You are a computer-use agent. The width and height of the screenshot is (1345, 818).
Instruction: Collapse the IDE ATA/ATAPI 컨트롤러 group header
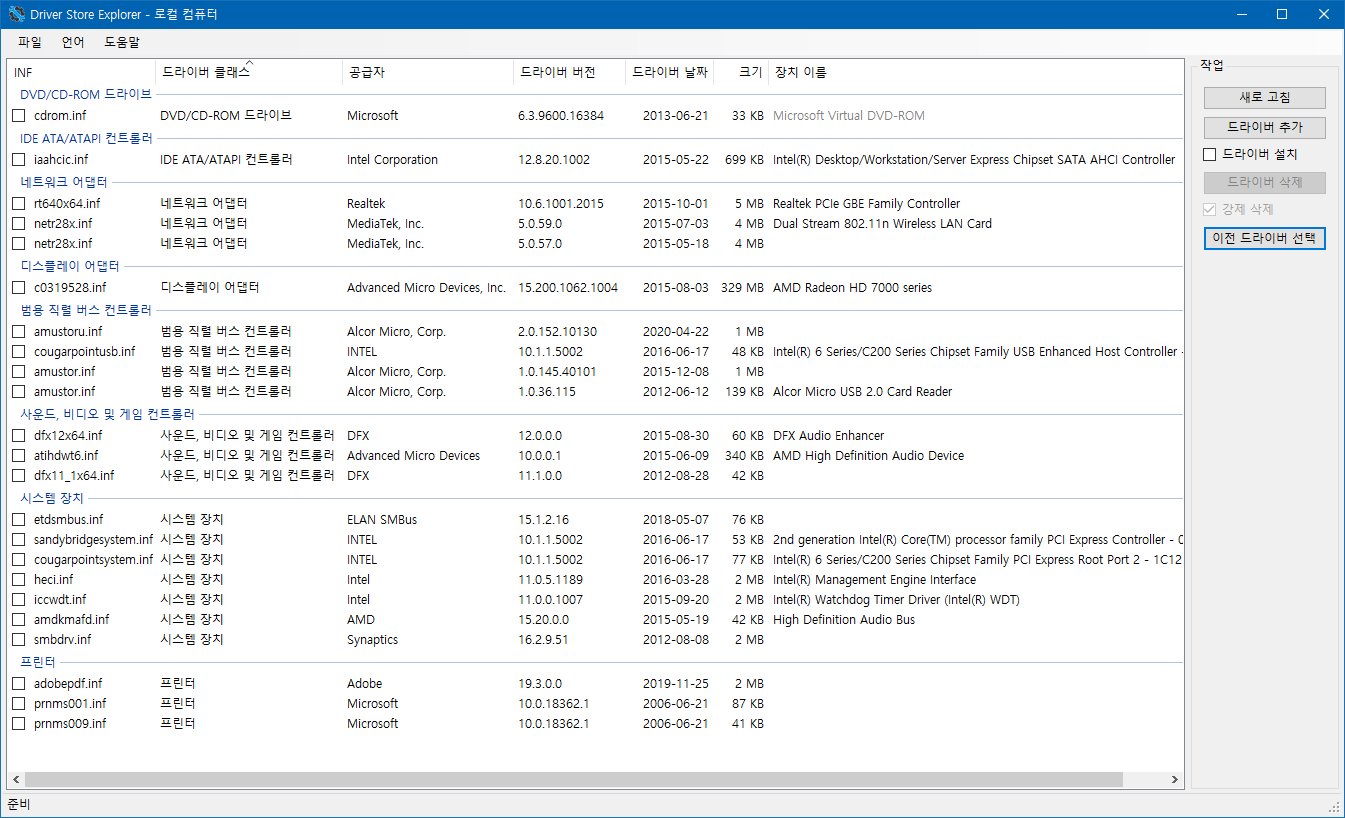(x=86, y=139)
